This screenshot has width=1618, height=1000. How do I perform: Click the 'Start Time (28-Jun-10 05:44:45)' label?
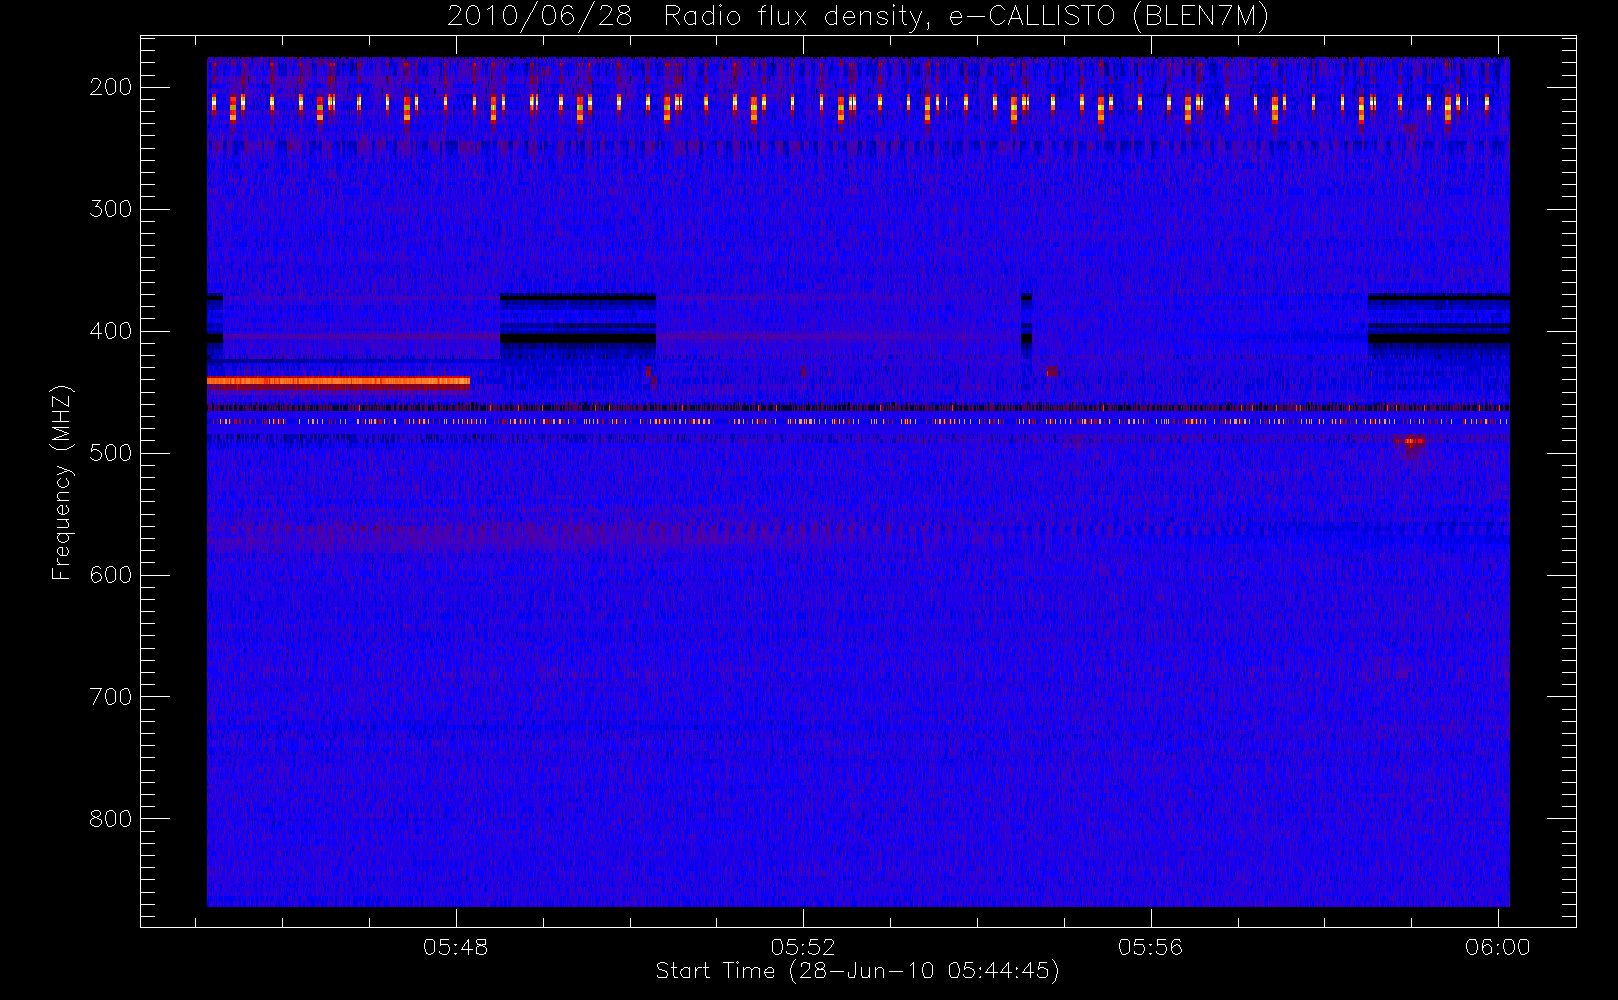tap(857, 971)
